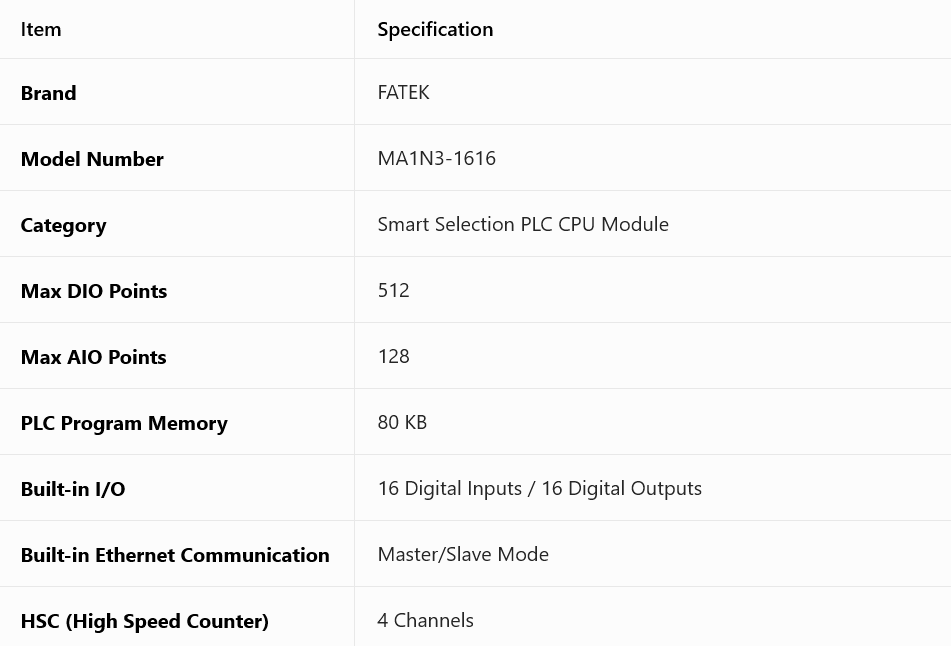Select the HSC (High Speed Counter) label
951x646 pixels.
pos(144,621)
